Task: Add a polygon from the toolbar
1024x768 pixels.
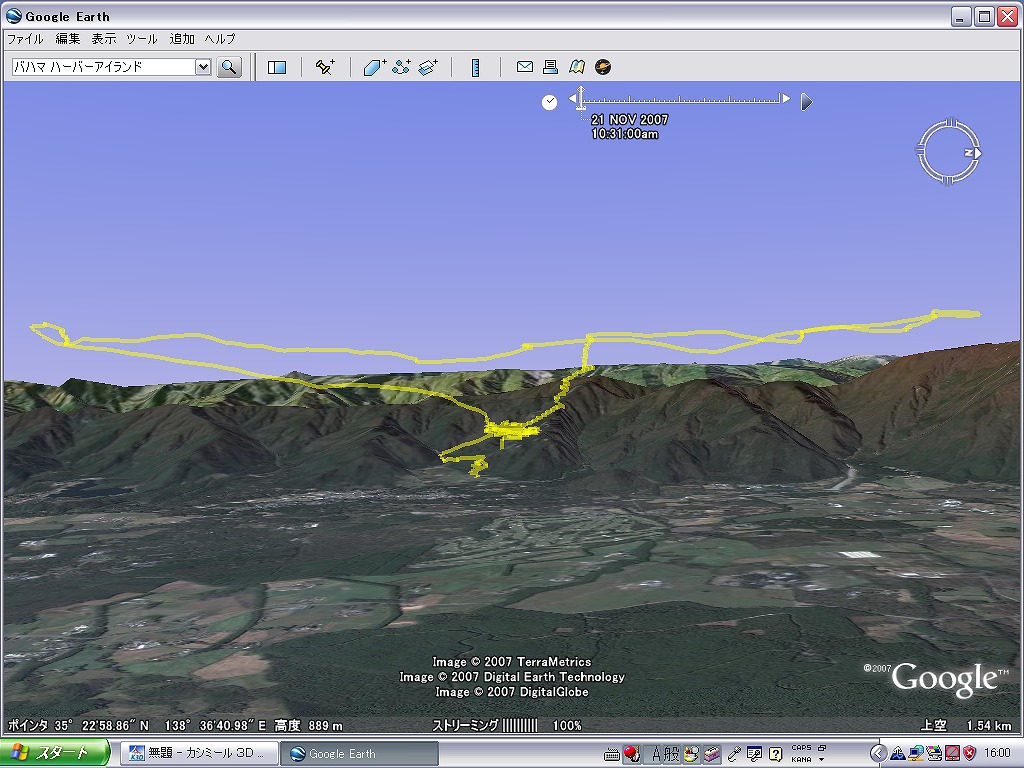Action: [x=374, y=67]
